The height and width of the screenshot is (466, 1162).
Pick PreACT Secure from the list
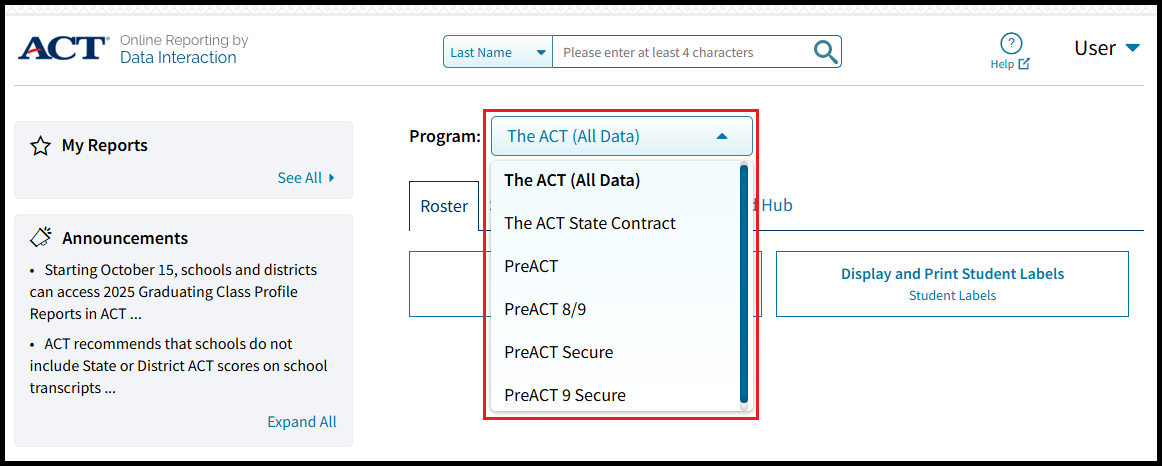[558, 352]
